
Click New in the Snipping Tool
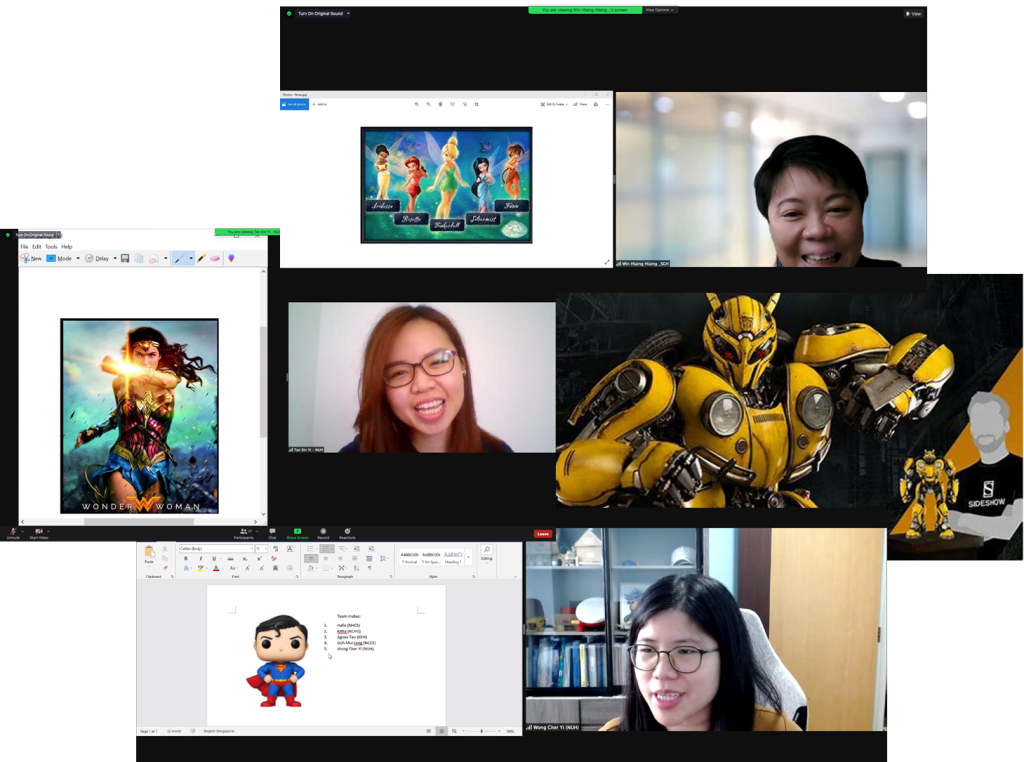tap(31, 259)
